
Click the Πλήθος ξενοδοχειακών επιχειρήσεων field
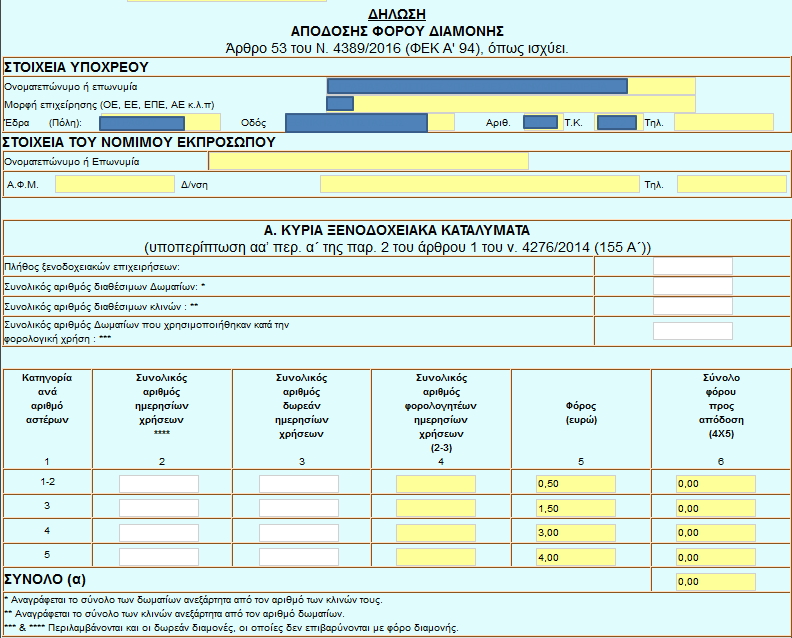click(692, 266)
